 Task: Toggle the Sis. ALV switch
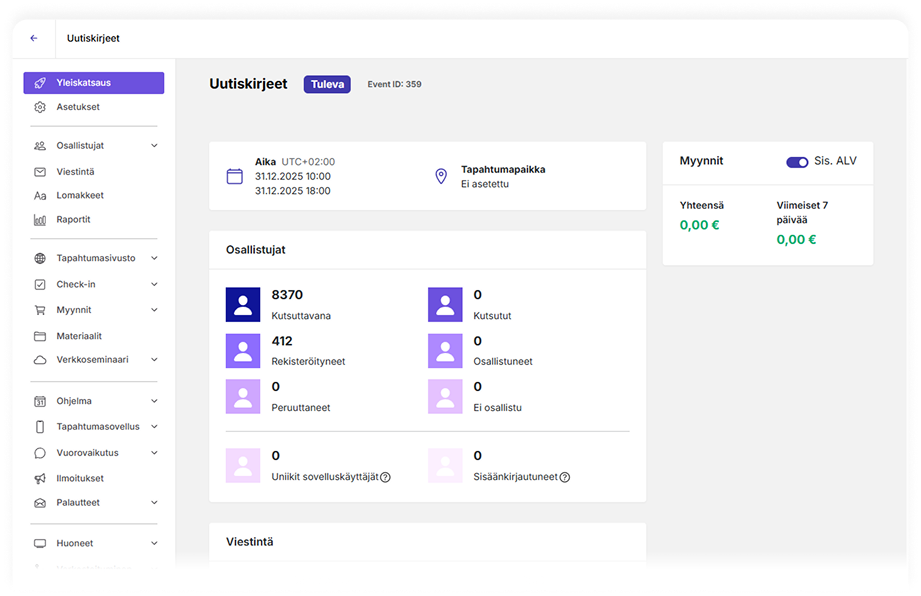pos(797,161)
